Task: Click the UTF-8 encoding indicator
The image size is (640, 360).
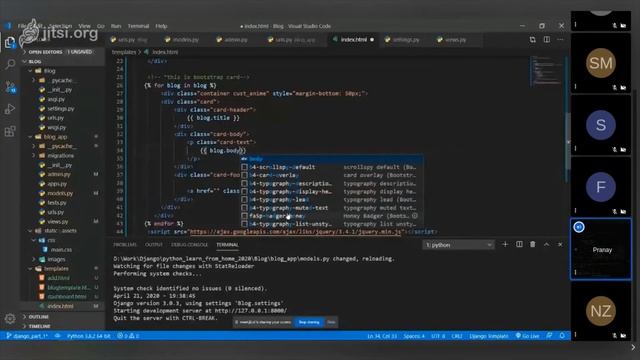Action: 438,336
